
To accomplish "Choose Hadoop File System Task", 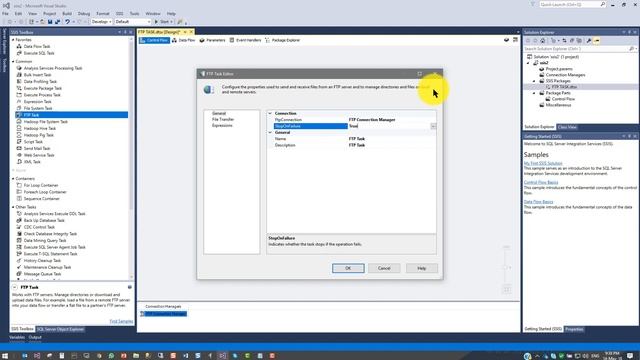I will [x=45, y=122].
